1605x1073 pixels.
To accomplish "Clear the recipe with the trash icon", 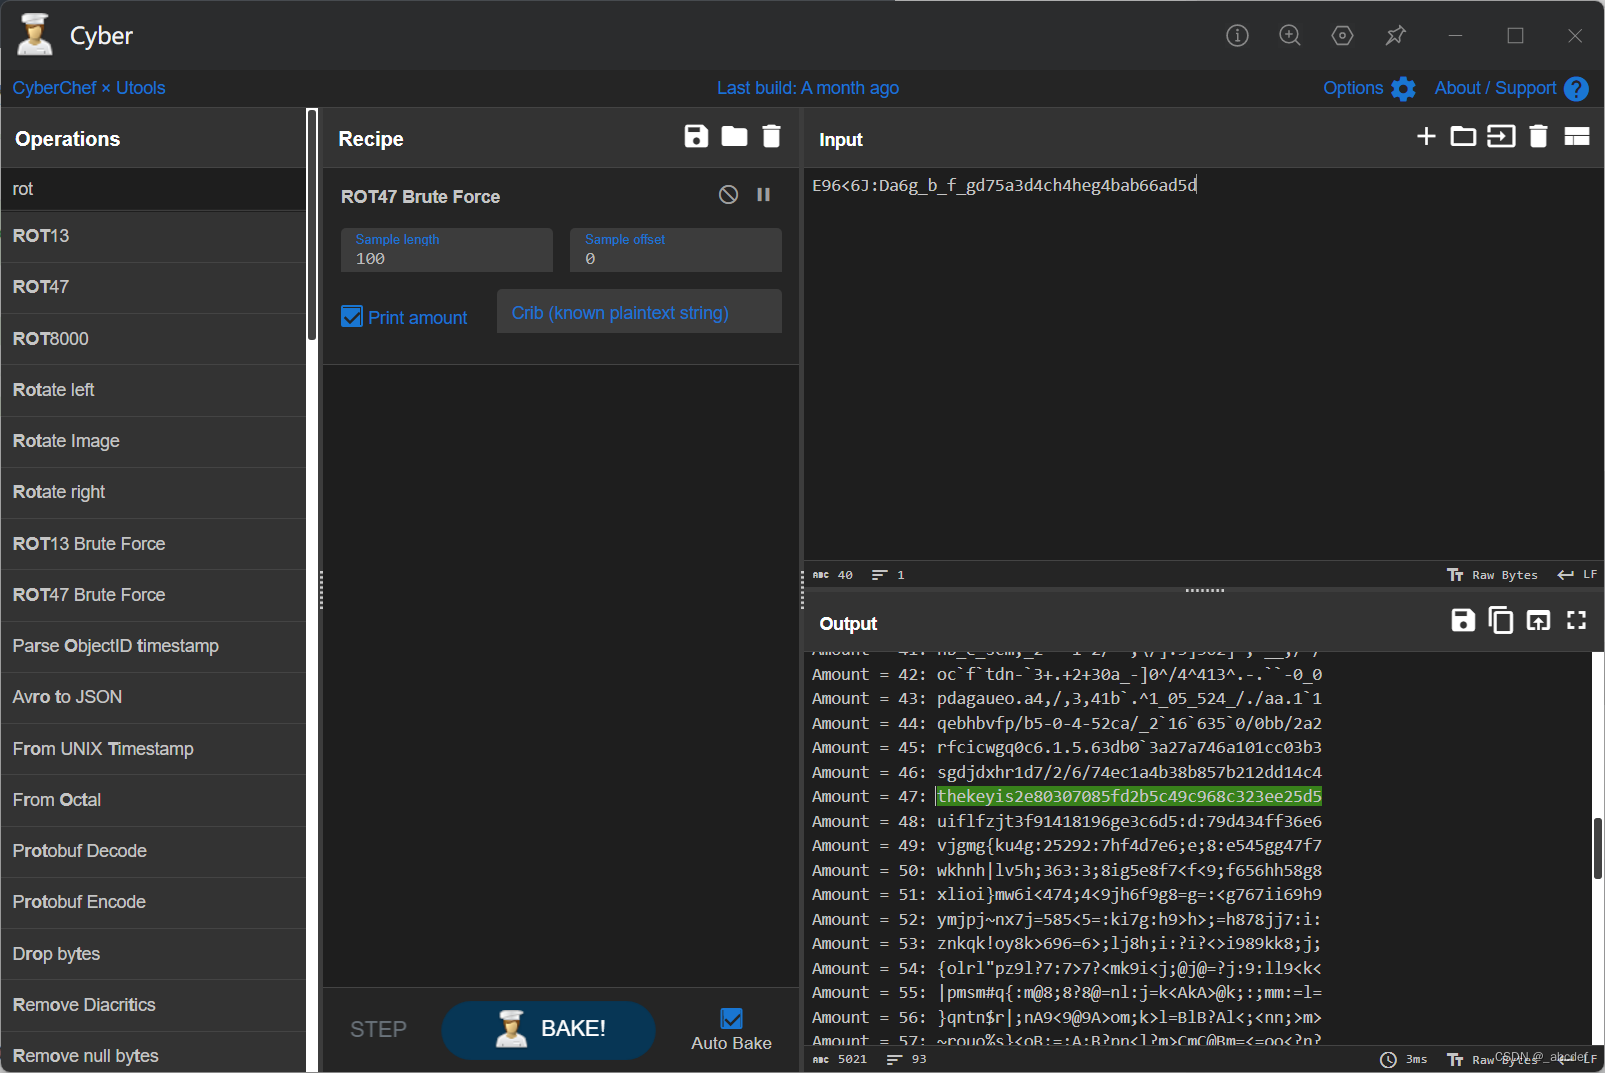I will tap(771, 137).
